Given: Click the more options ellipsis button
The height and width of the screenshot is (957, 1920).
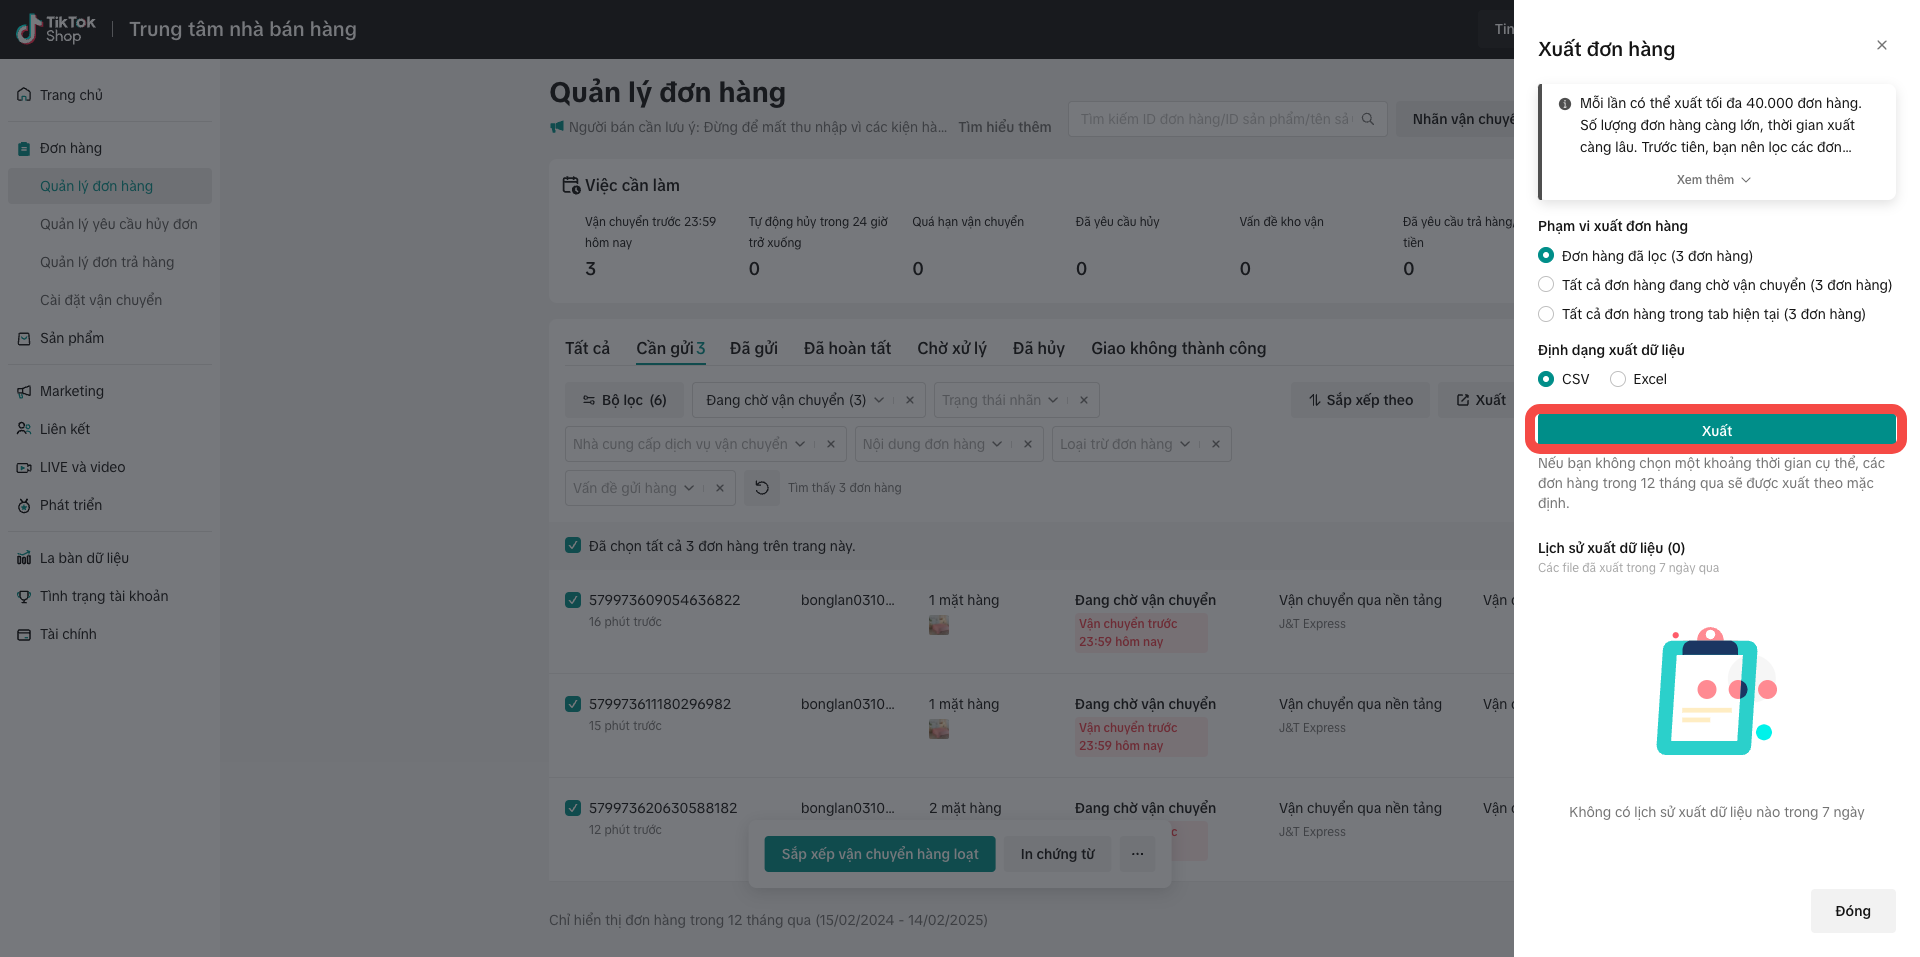Looking at the screenshot, I should 1137,854.
